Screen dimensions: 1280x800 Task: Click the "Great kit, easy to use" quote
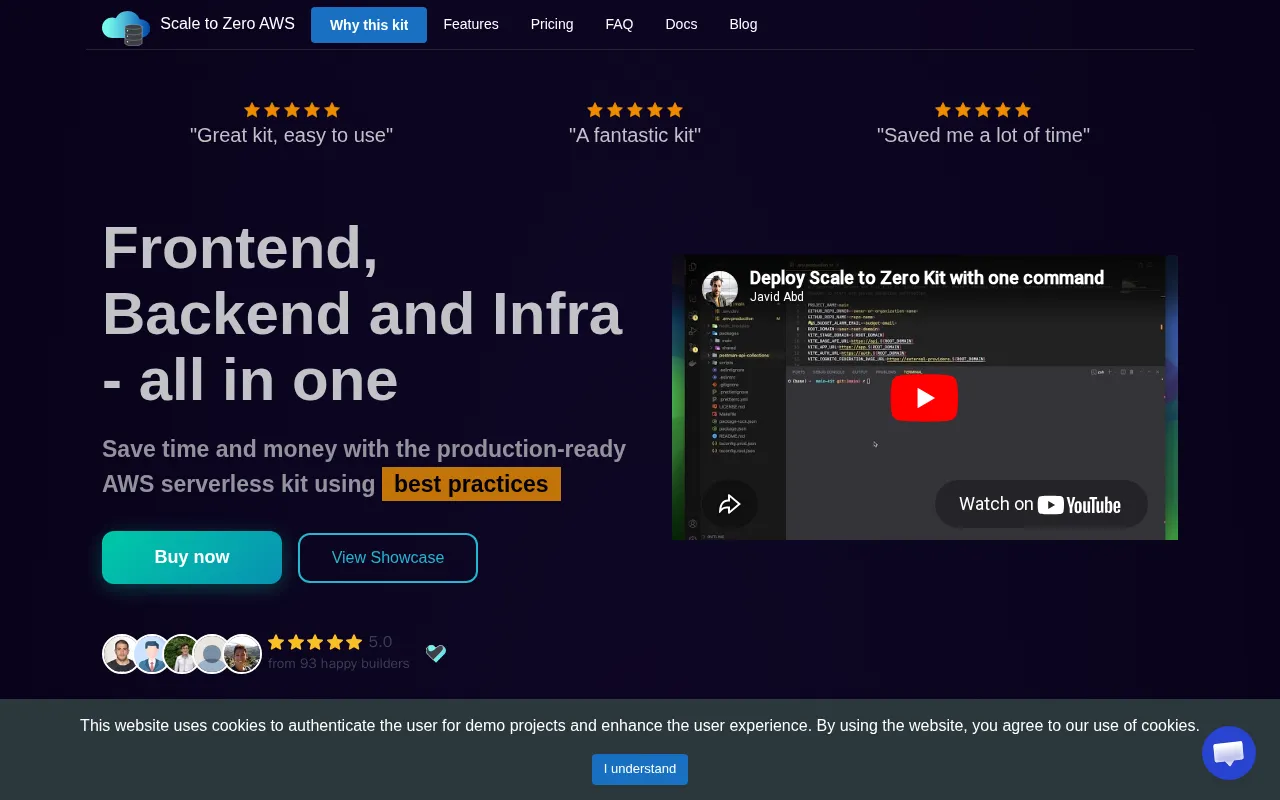coord(292,135)
